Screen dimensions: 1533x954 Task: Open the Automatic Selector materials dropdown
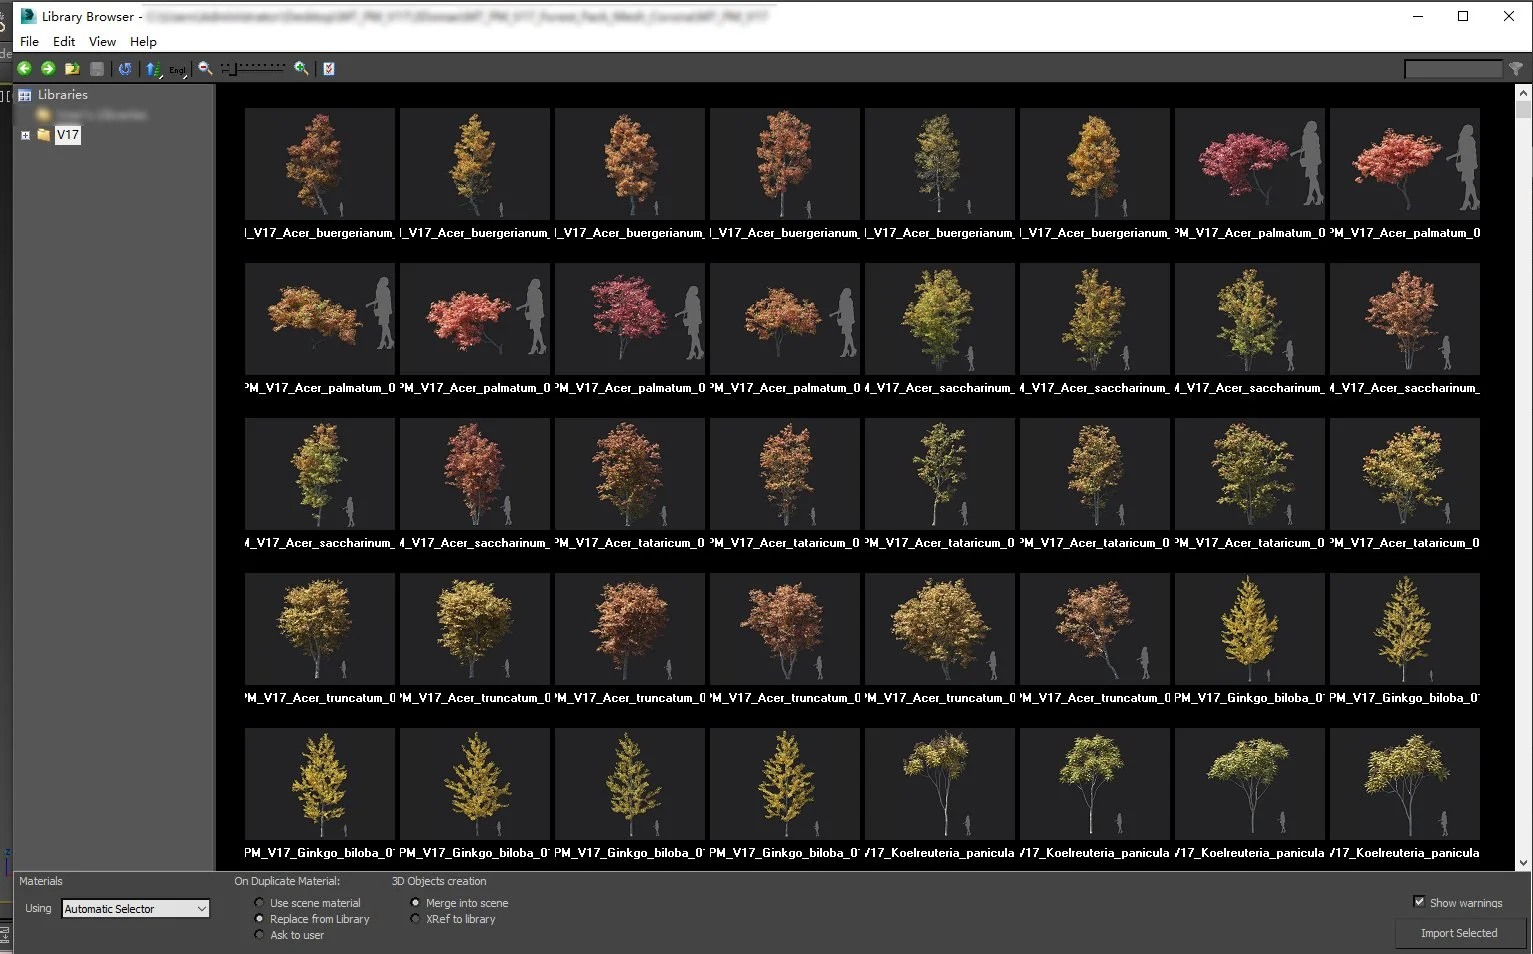[134, 908]
